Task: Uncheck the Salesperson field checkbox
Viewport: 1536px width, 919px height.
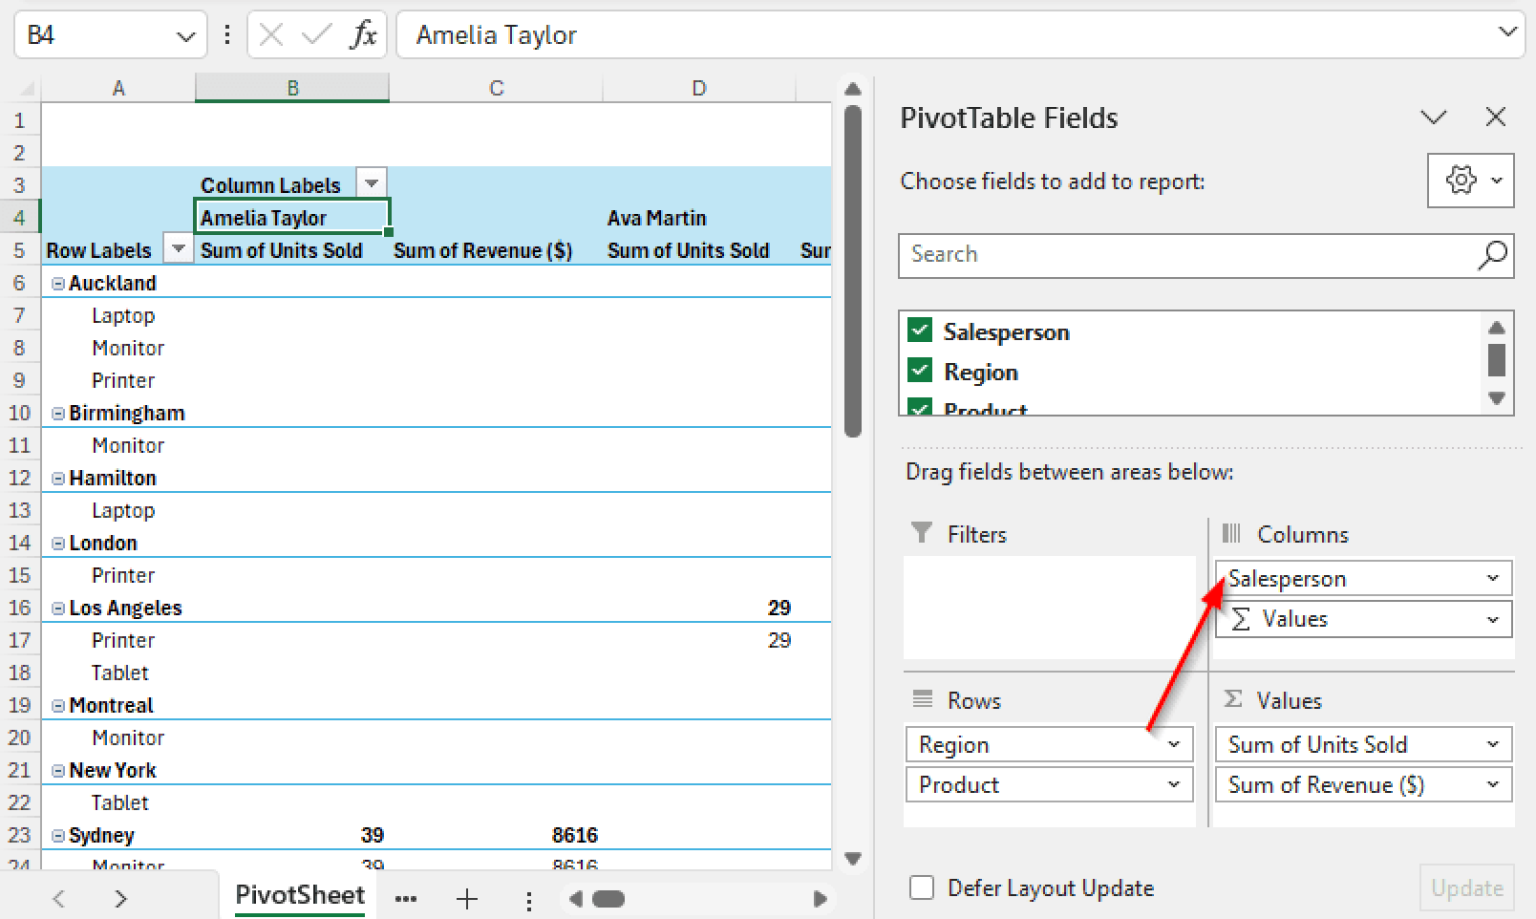Action: [x=919, y=330]
